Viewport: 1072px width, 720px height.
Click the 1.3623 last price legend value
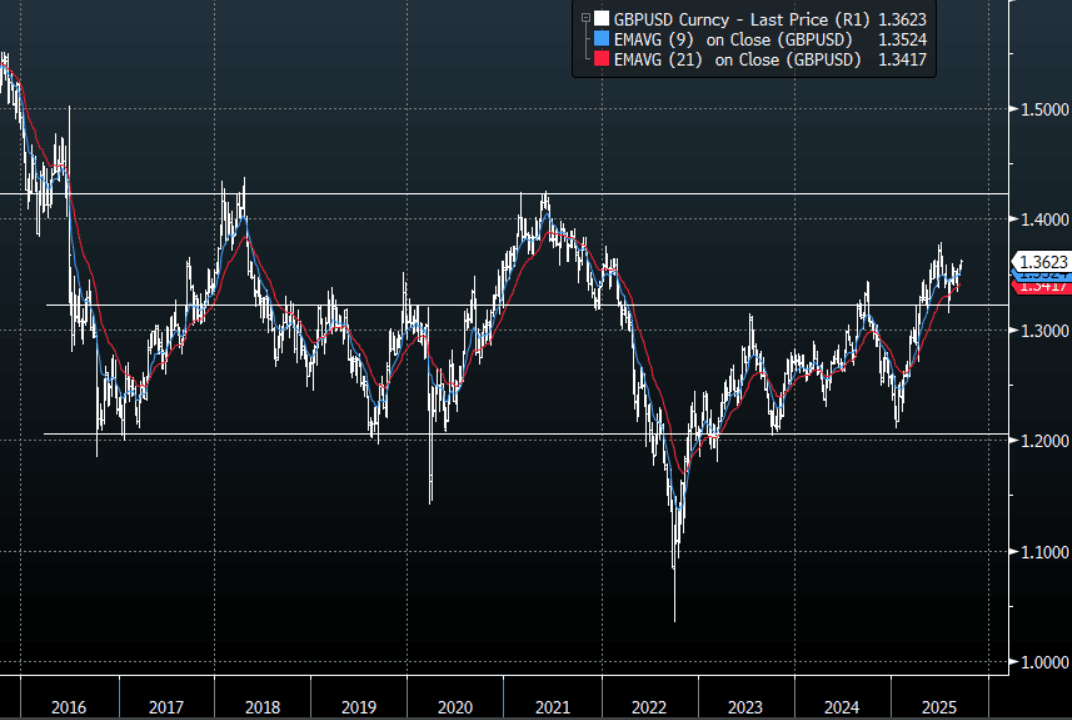902,19
